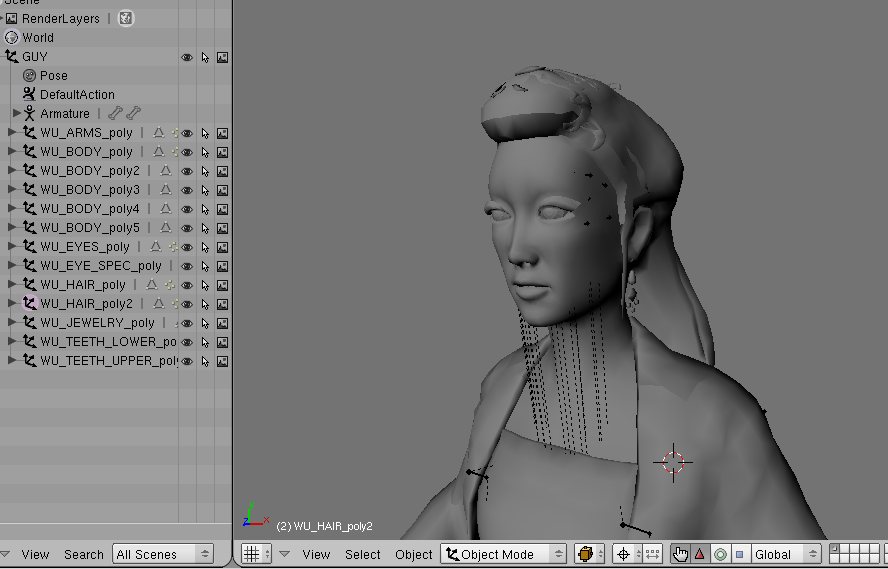Select the Pose entry under GUY

click(54, 76)
